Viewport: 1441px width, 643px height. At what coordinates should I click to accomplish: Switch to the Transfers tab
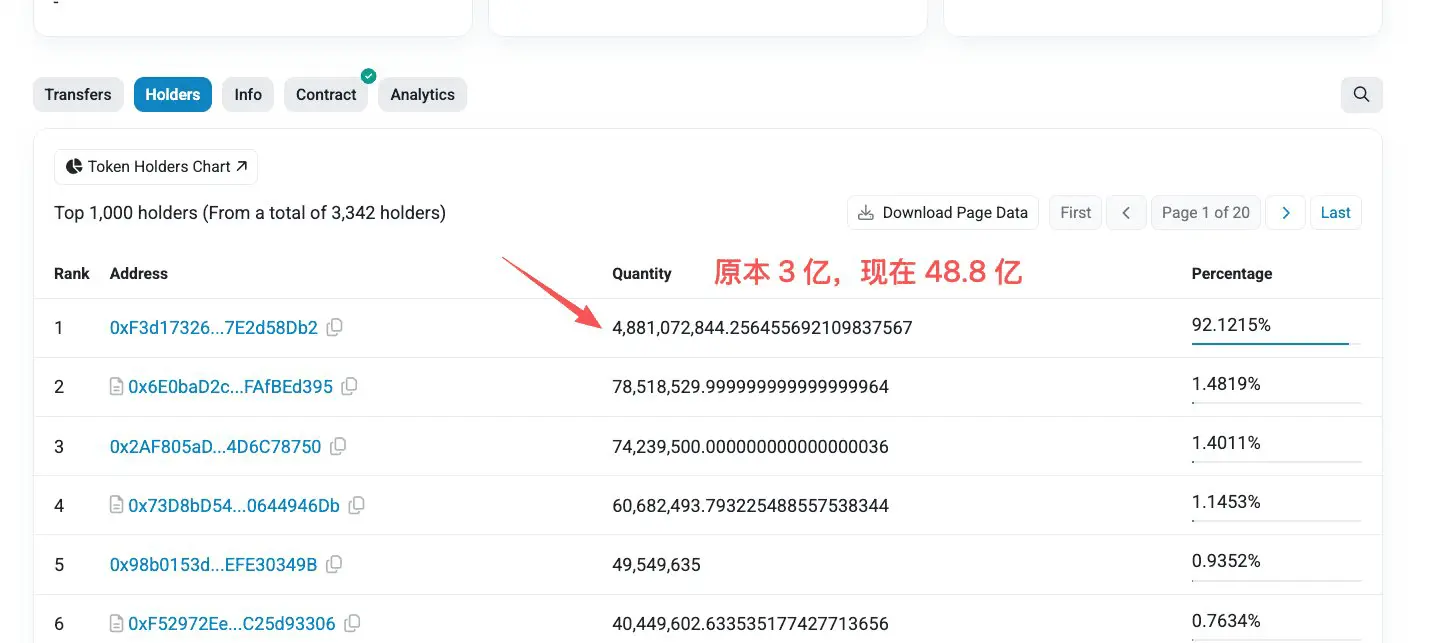[78, 94]
